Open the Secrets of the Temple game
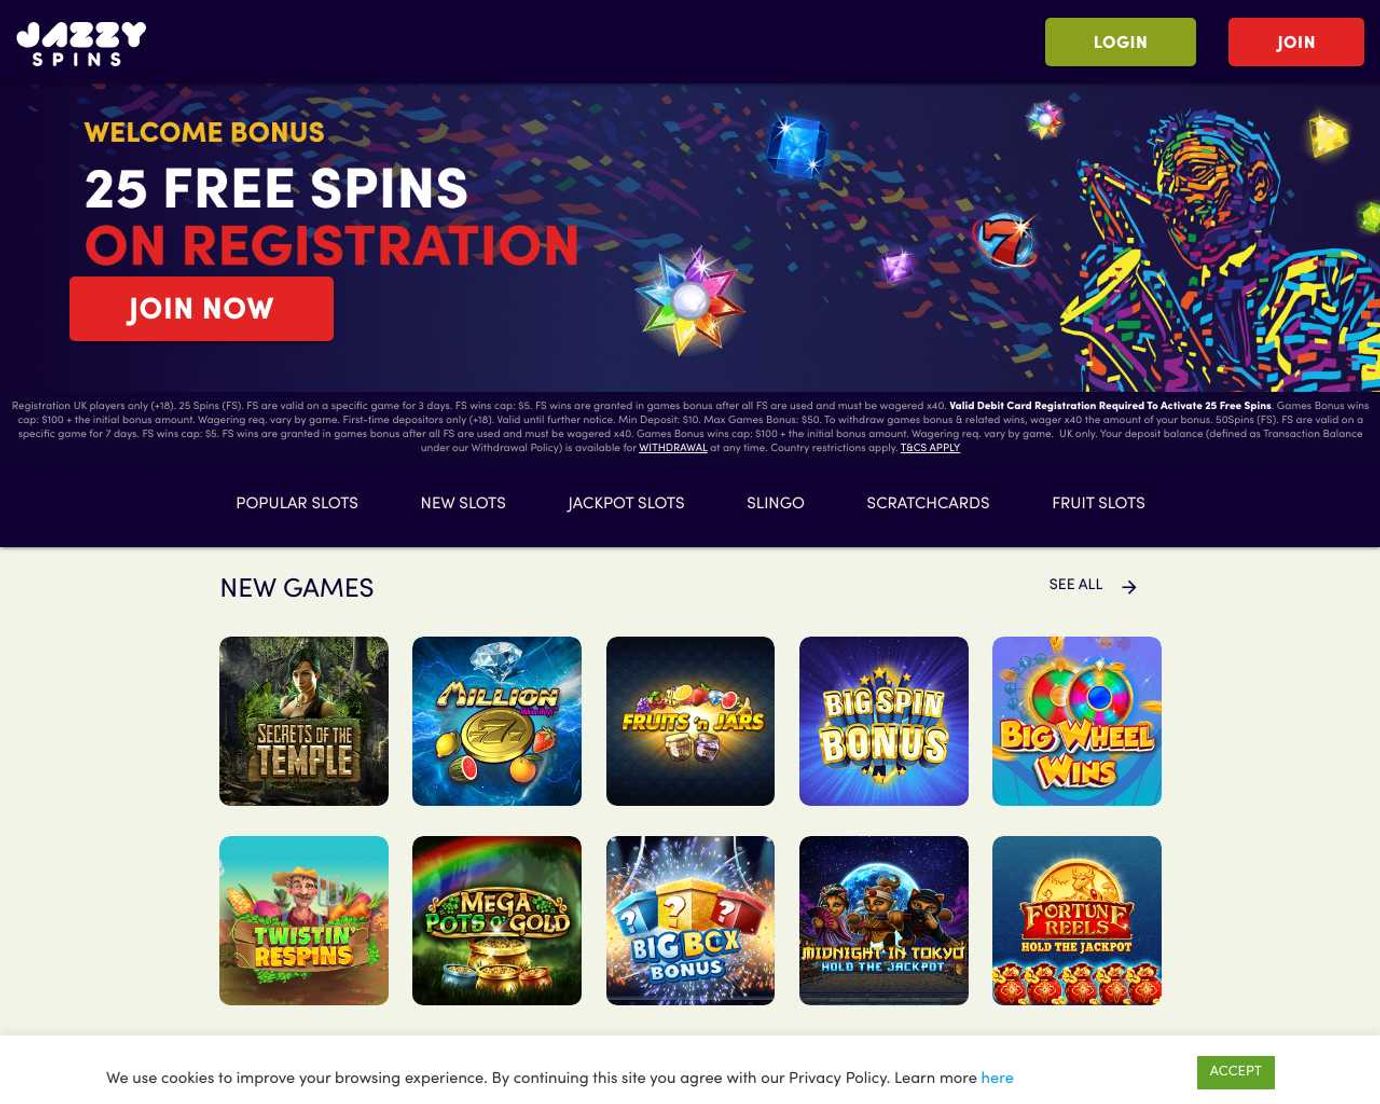This screenshot has height=1104, width=1380. click(304, 721)
